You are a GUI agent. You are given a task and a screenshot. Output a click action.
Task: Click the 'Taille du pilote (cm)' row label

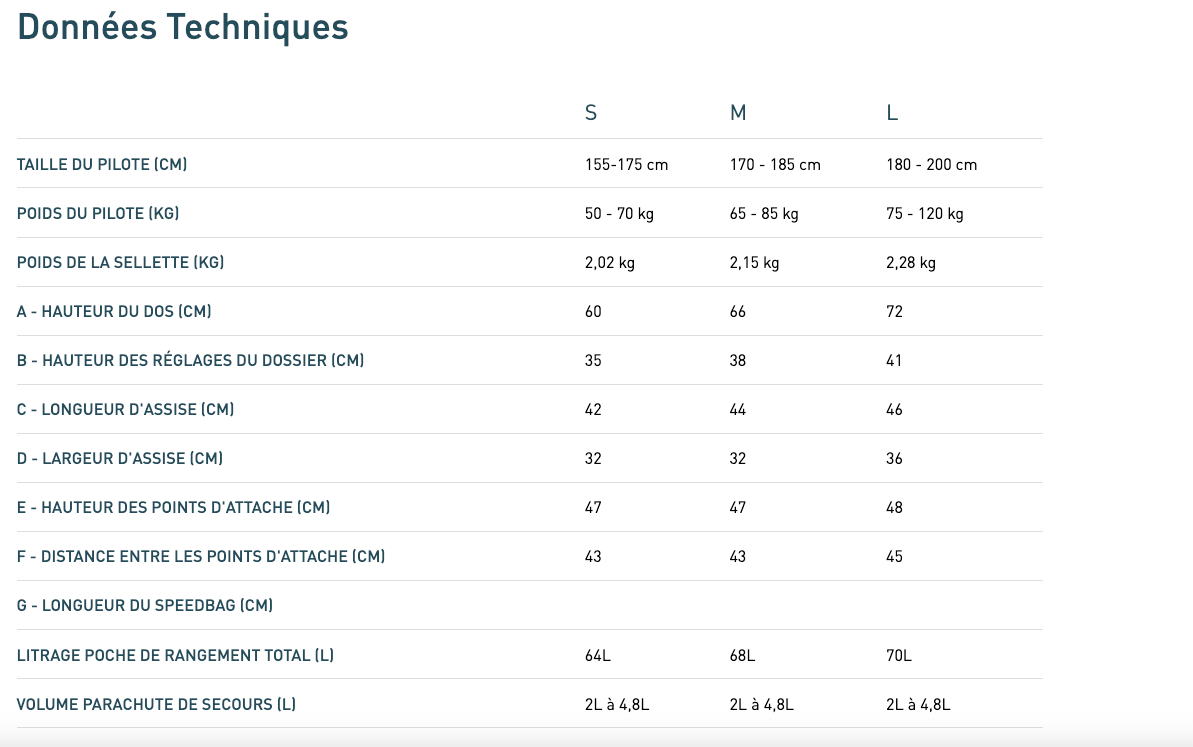coord(102,164)
